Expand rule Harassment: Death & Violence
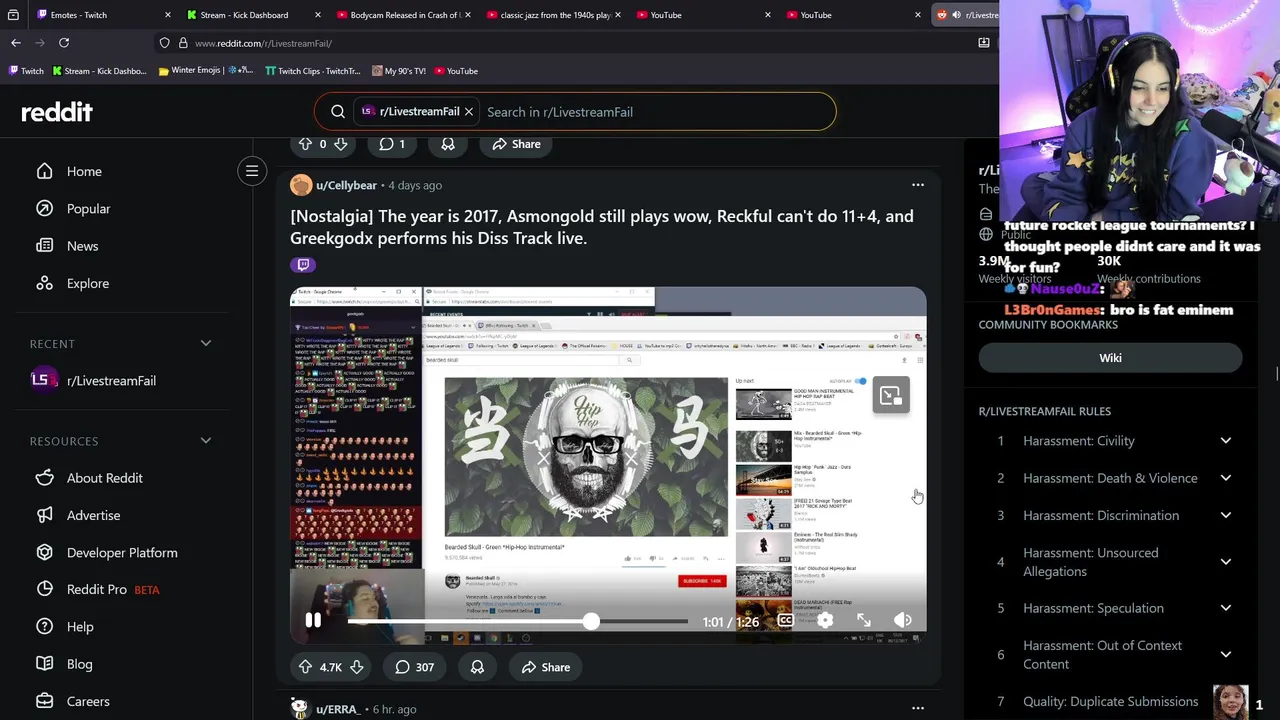 point(1110,478)
